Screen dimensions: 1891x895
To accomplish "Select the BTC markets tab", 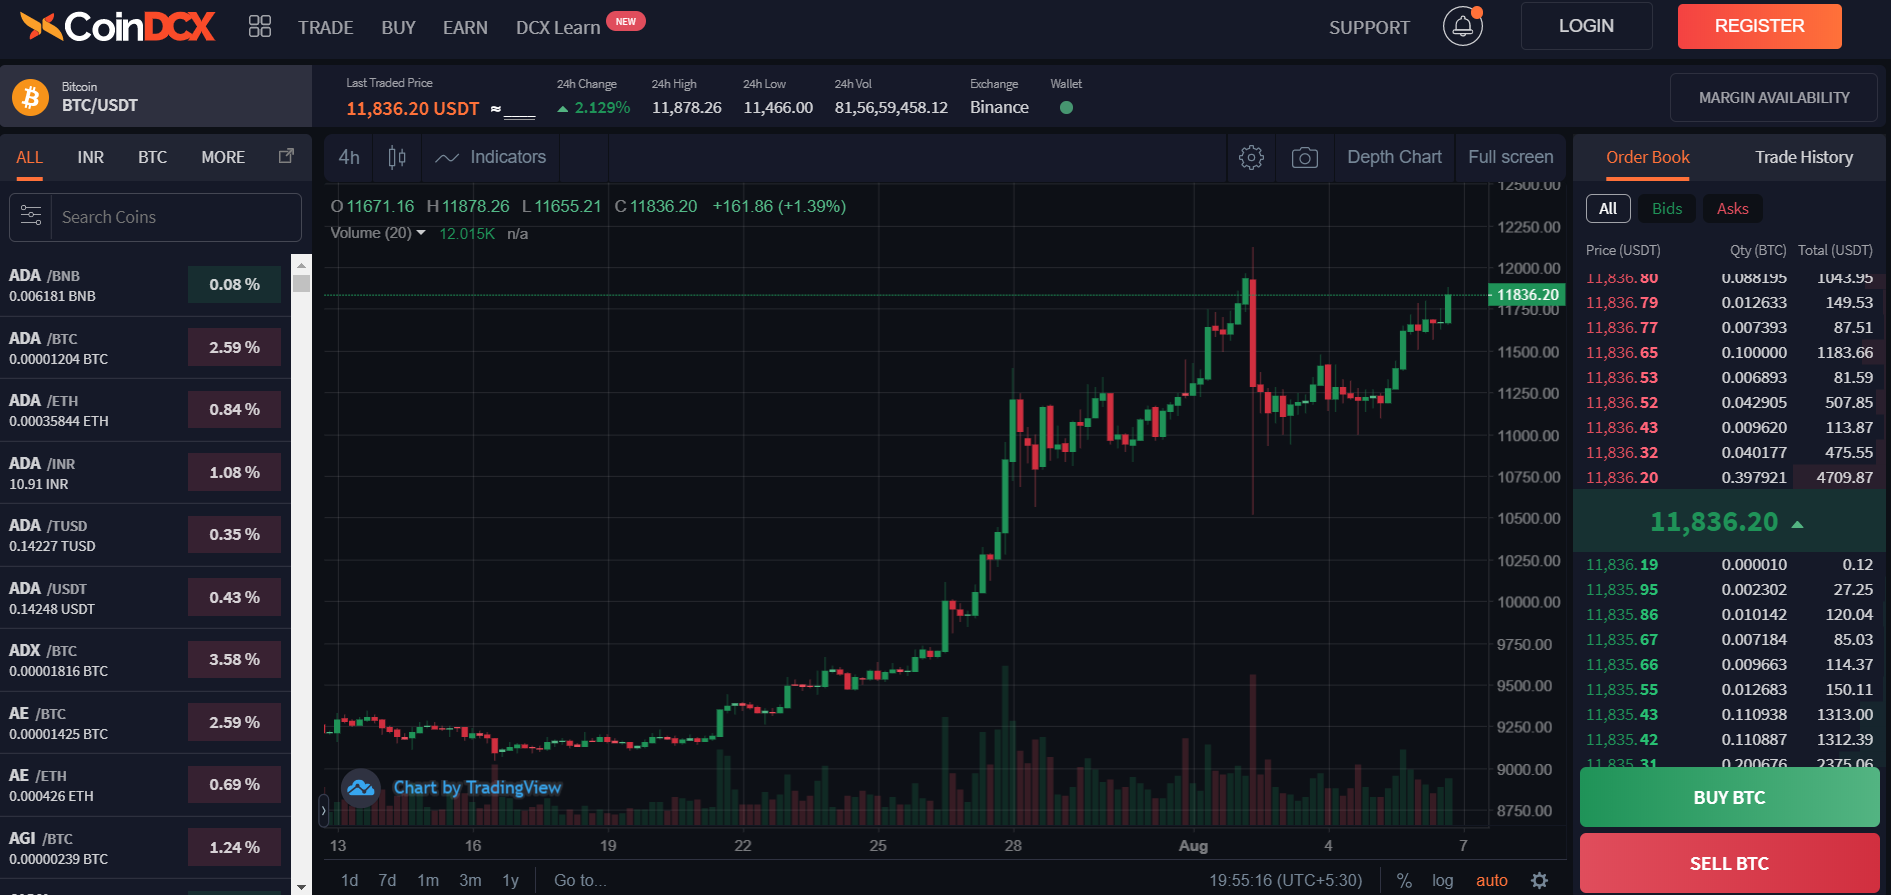I will tap(152, 157).
